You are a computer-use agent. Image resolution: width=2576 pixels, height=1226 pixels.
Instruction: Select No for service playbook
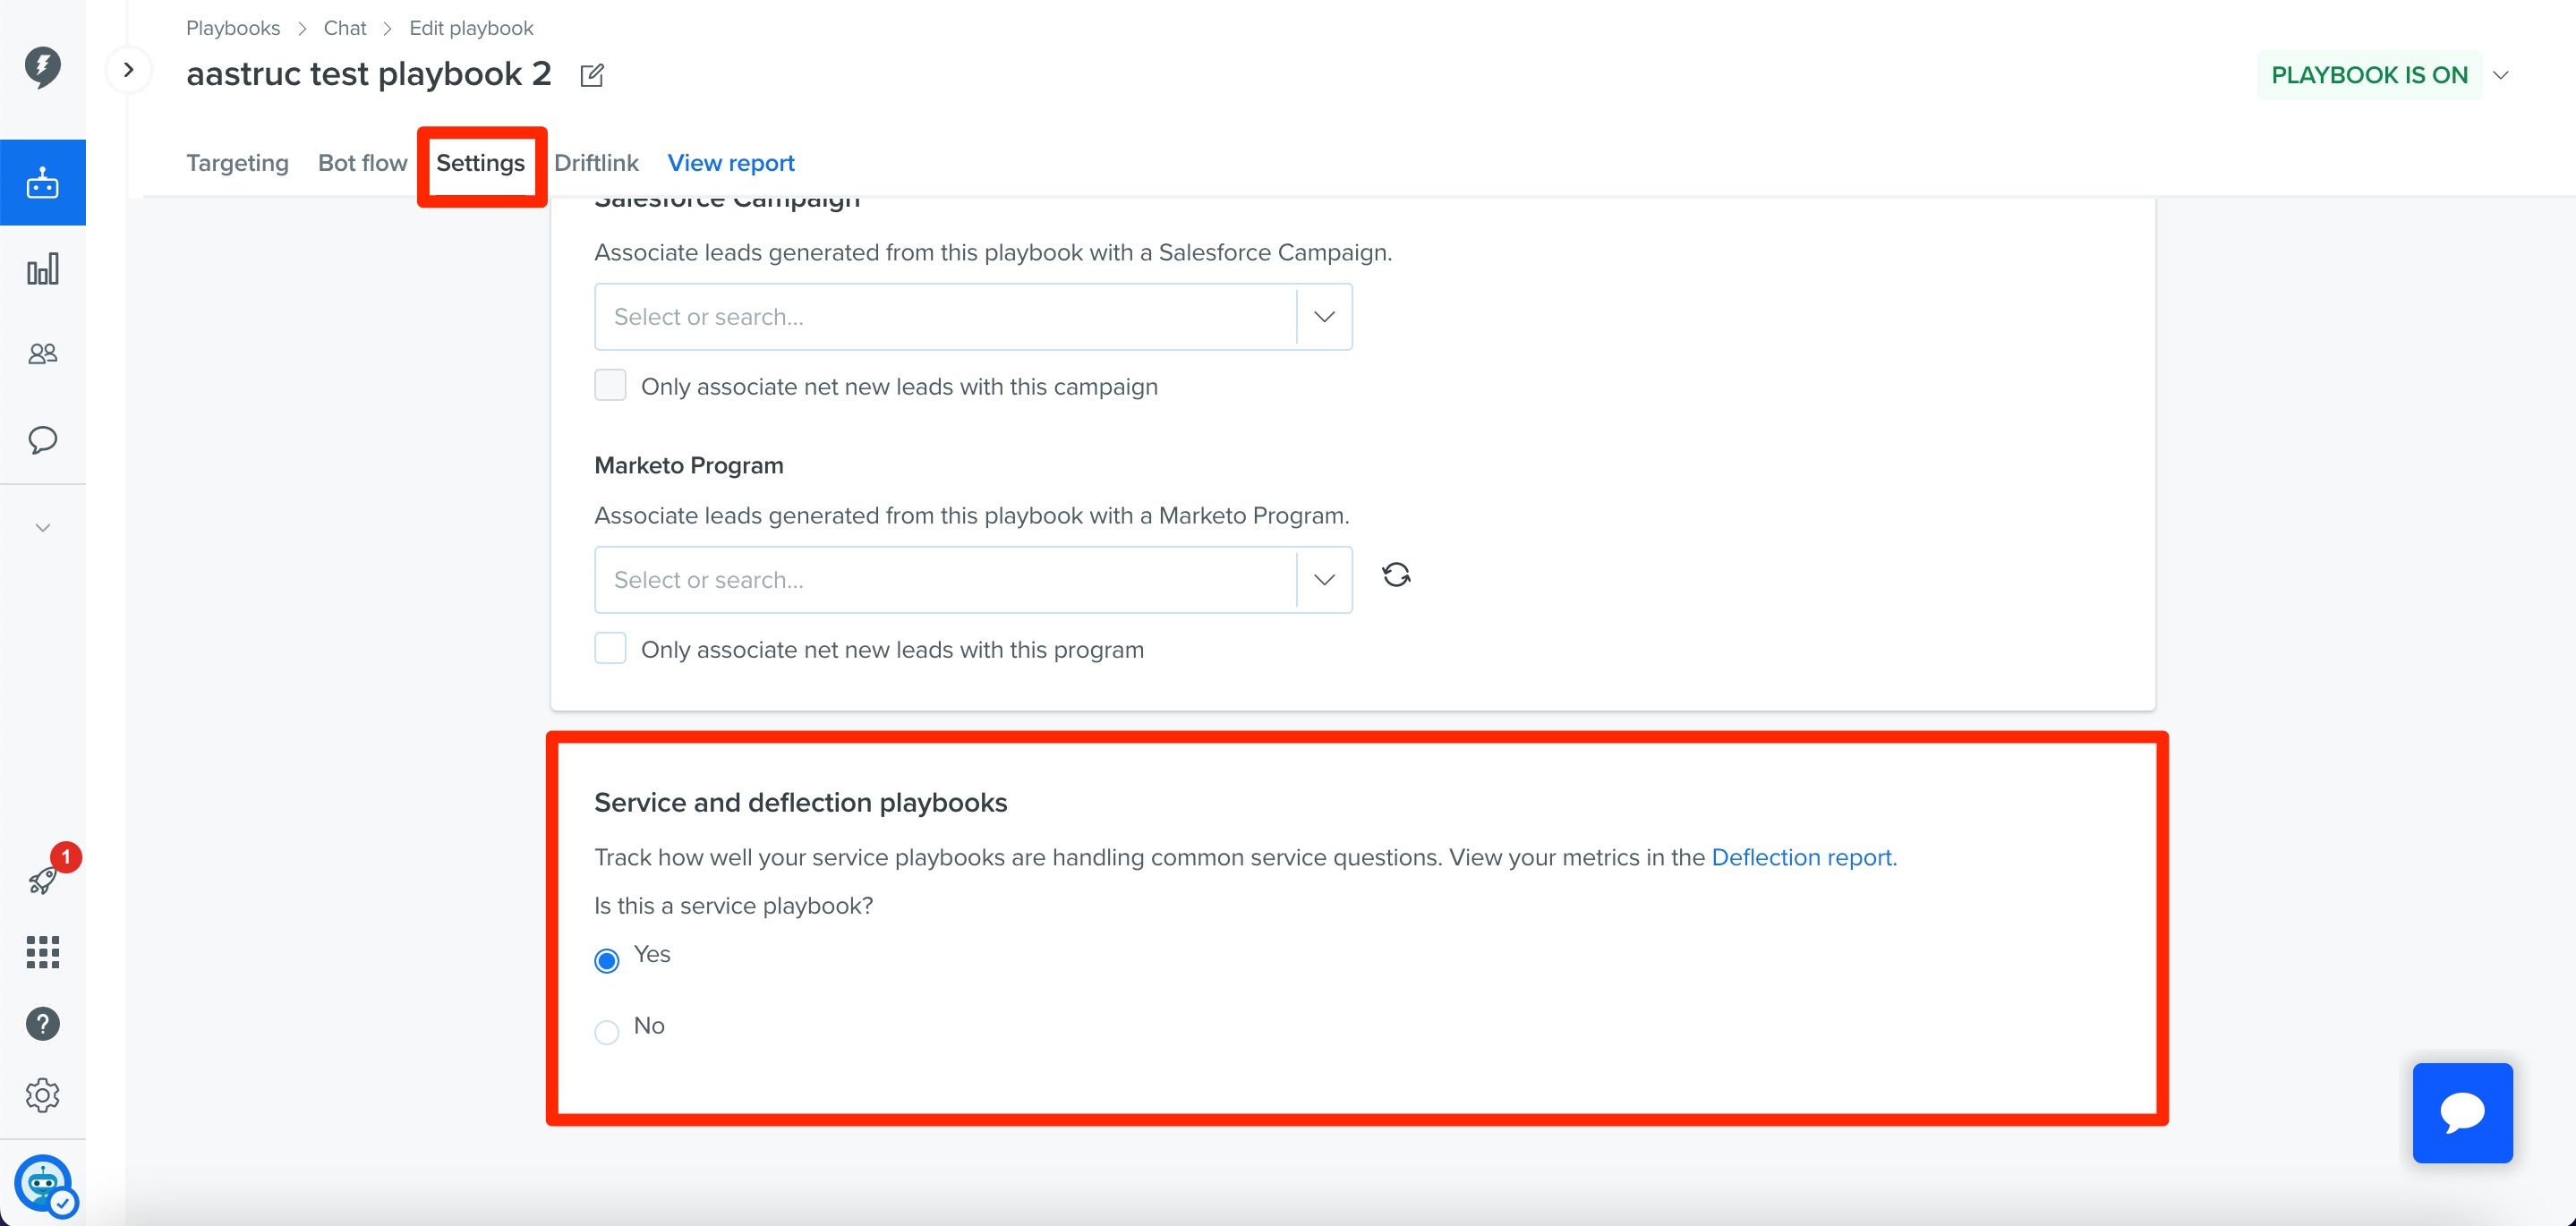pyautogui.click(x=606, y=1031)
